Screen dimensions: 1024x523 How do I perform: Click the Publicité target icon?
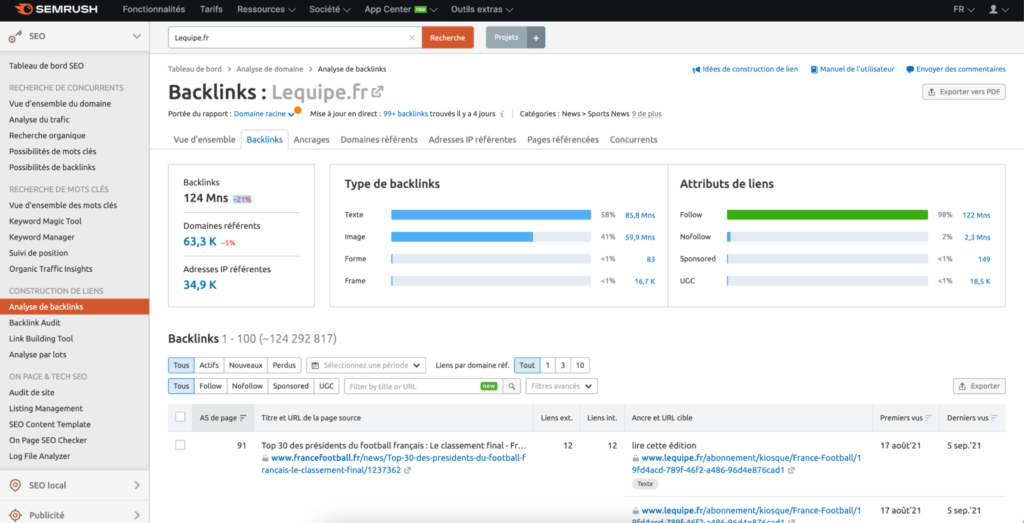point(16,515)
